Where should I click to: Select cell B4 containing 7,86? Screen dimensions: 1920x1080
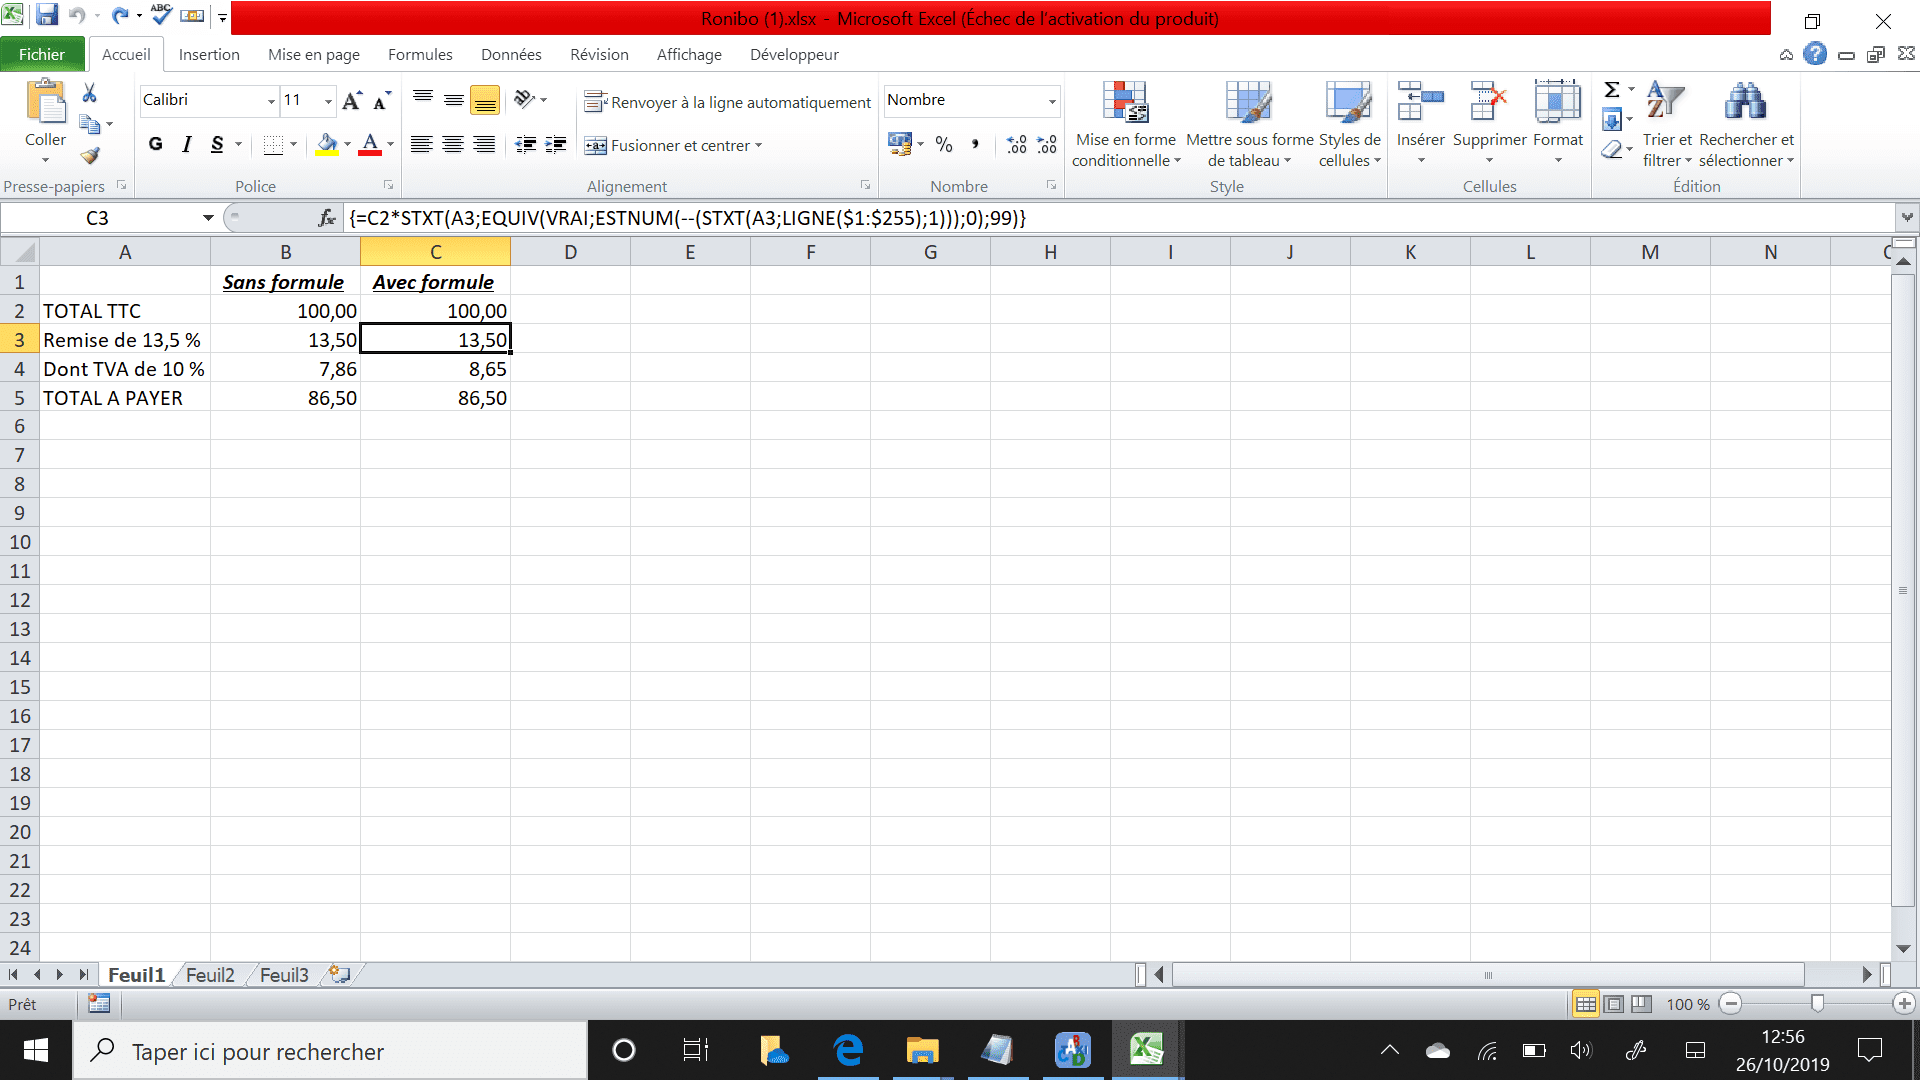coord(285,369)
